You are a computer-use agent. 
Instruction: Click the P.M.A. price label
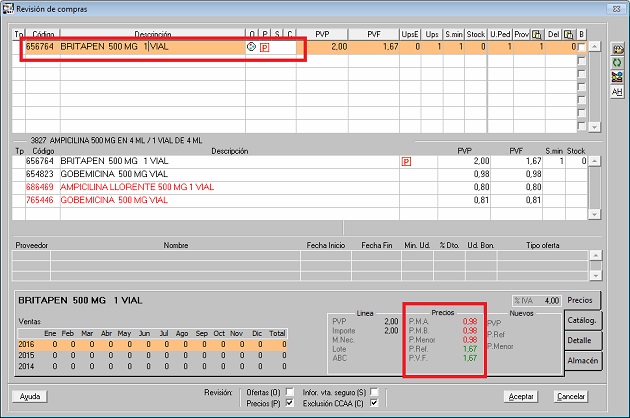pos(419,322)
